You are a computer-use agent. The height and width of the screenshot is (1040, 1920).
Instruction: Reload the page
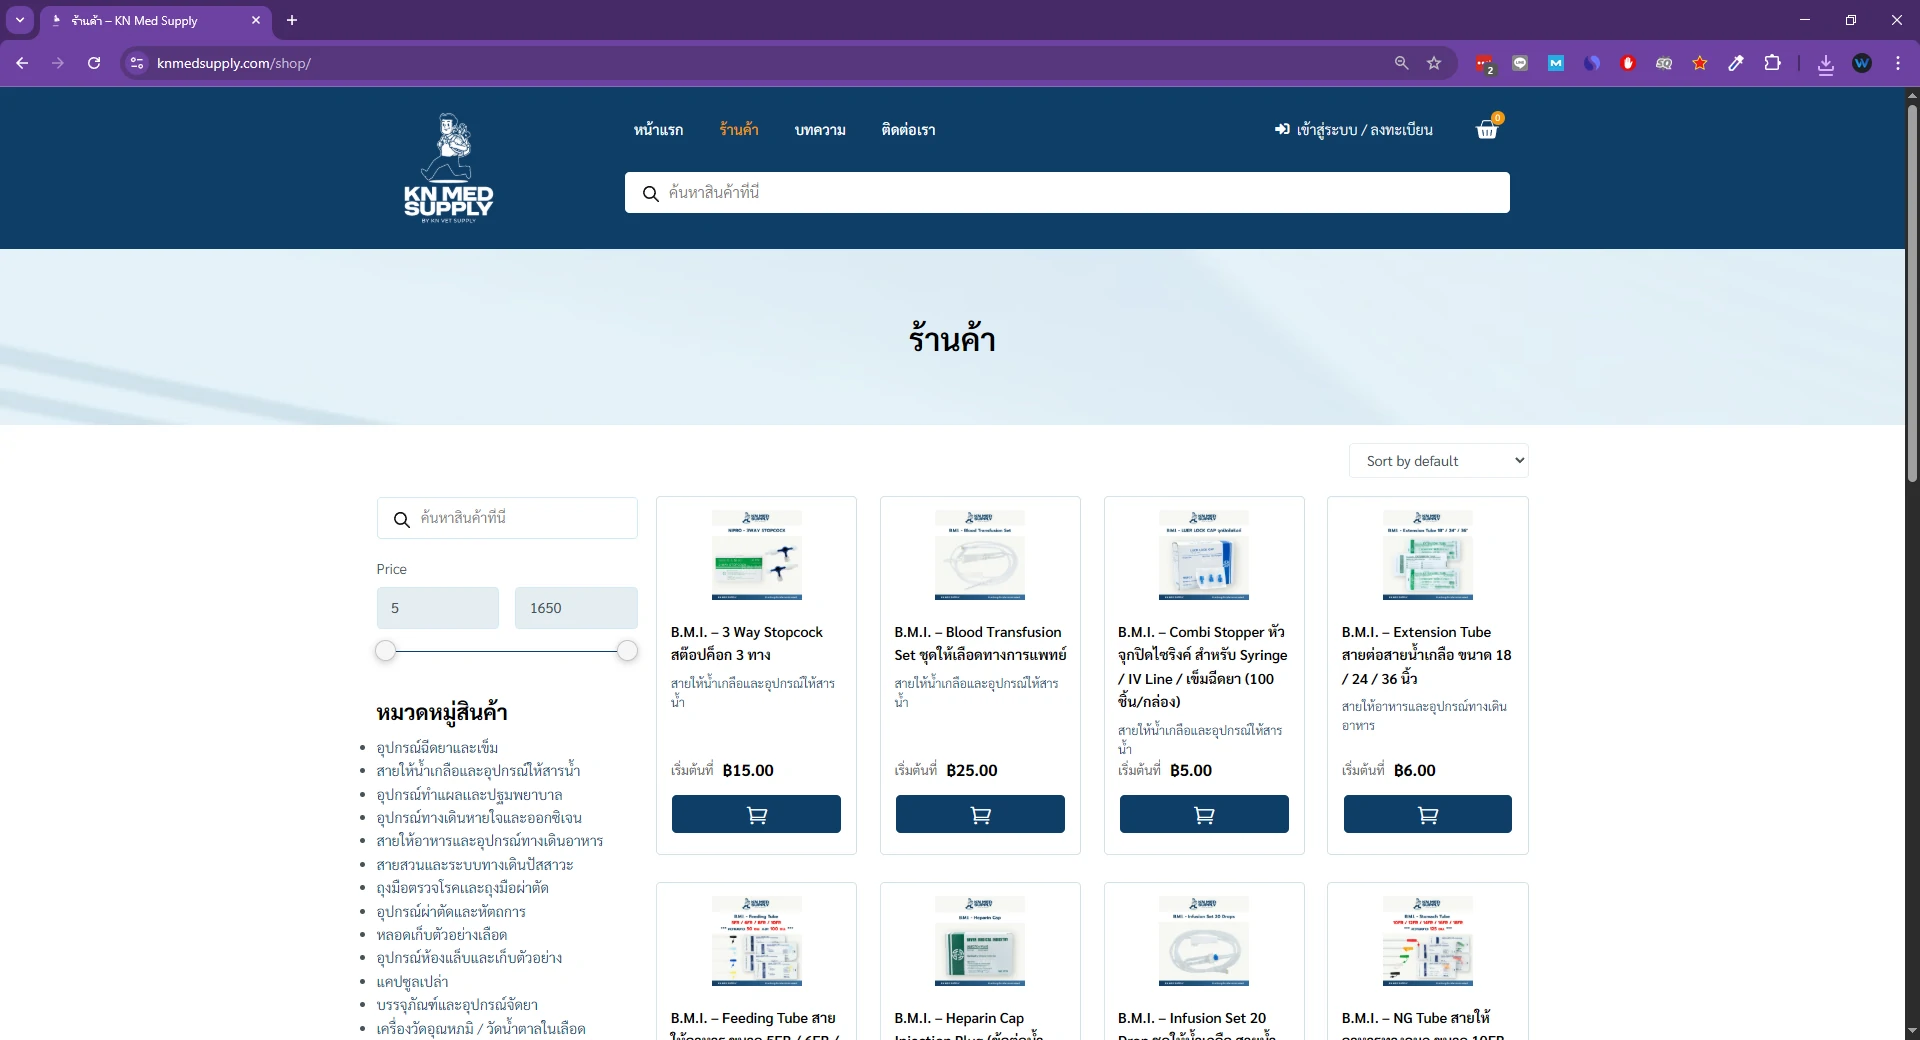pos(94,63)
